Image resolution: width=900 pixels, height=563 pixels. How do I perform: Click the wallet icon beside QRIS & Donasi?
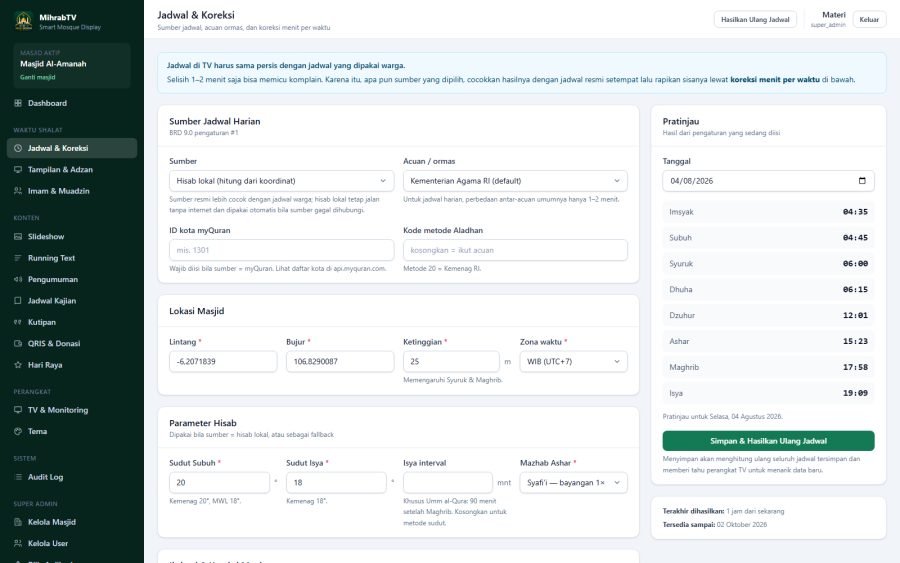click(x=18, y=344)
